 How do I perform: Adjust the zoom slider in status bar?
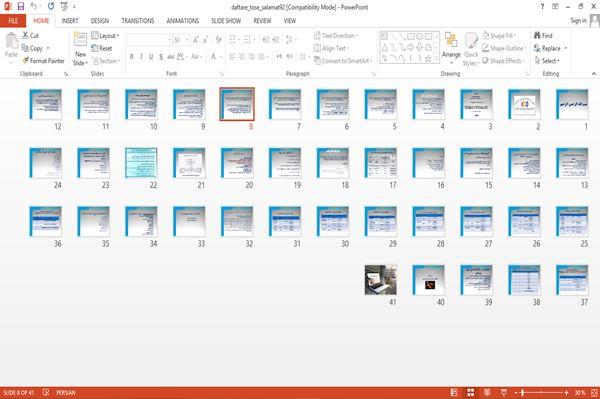(523, 392)
